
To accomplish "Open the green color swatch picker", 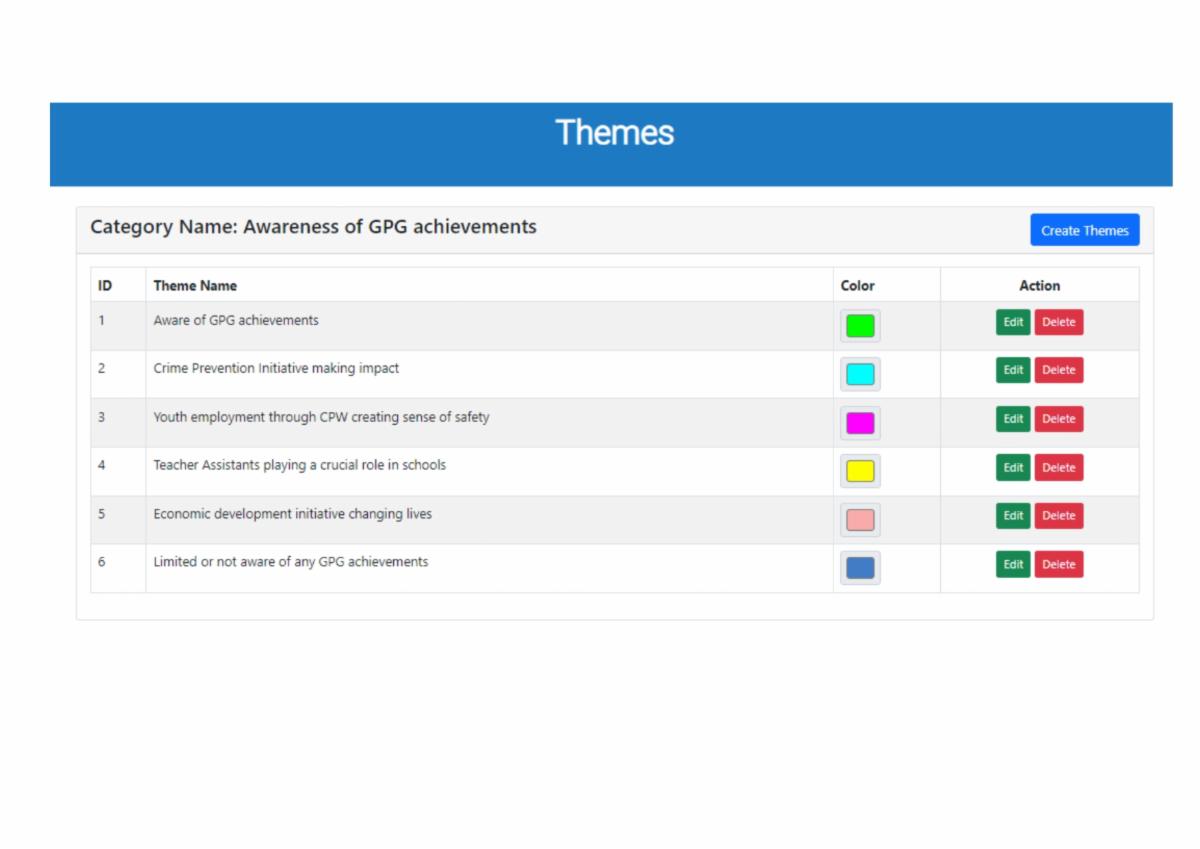I will pos(860,326).
